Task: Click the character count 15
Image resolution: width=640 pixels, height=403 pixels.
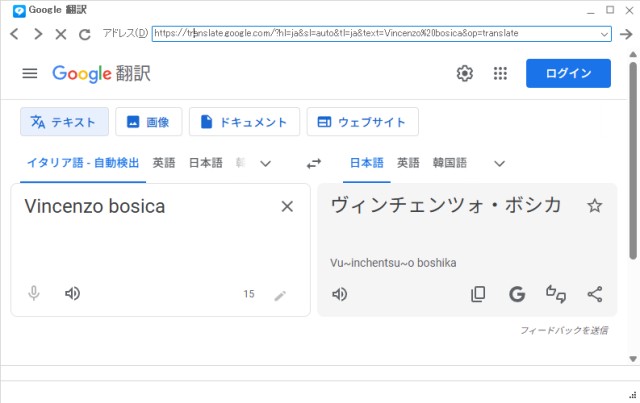Action: click(x=249, y=294)
